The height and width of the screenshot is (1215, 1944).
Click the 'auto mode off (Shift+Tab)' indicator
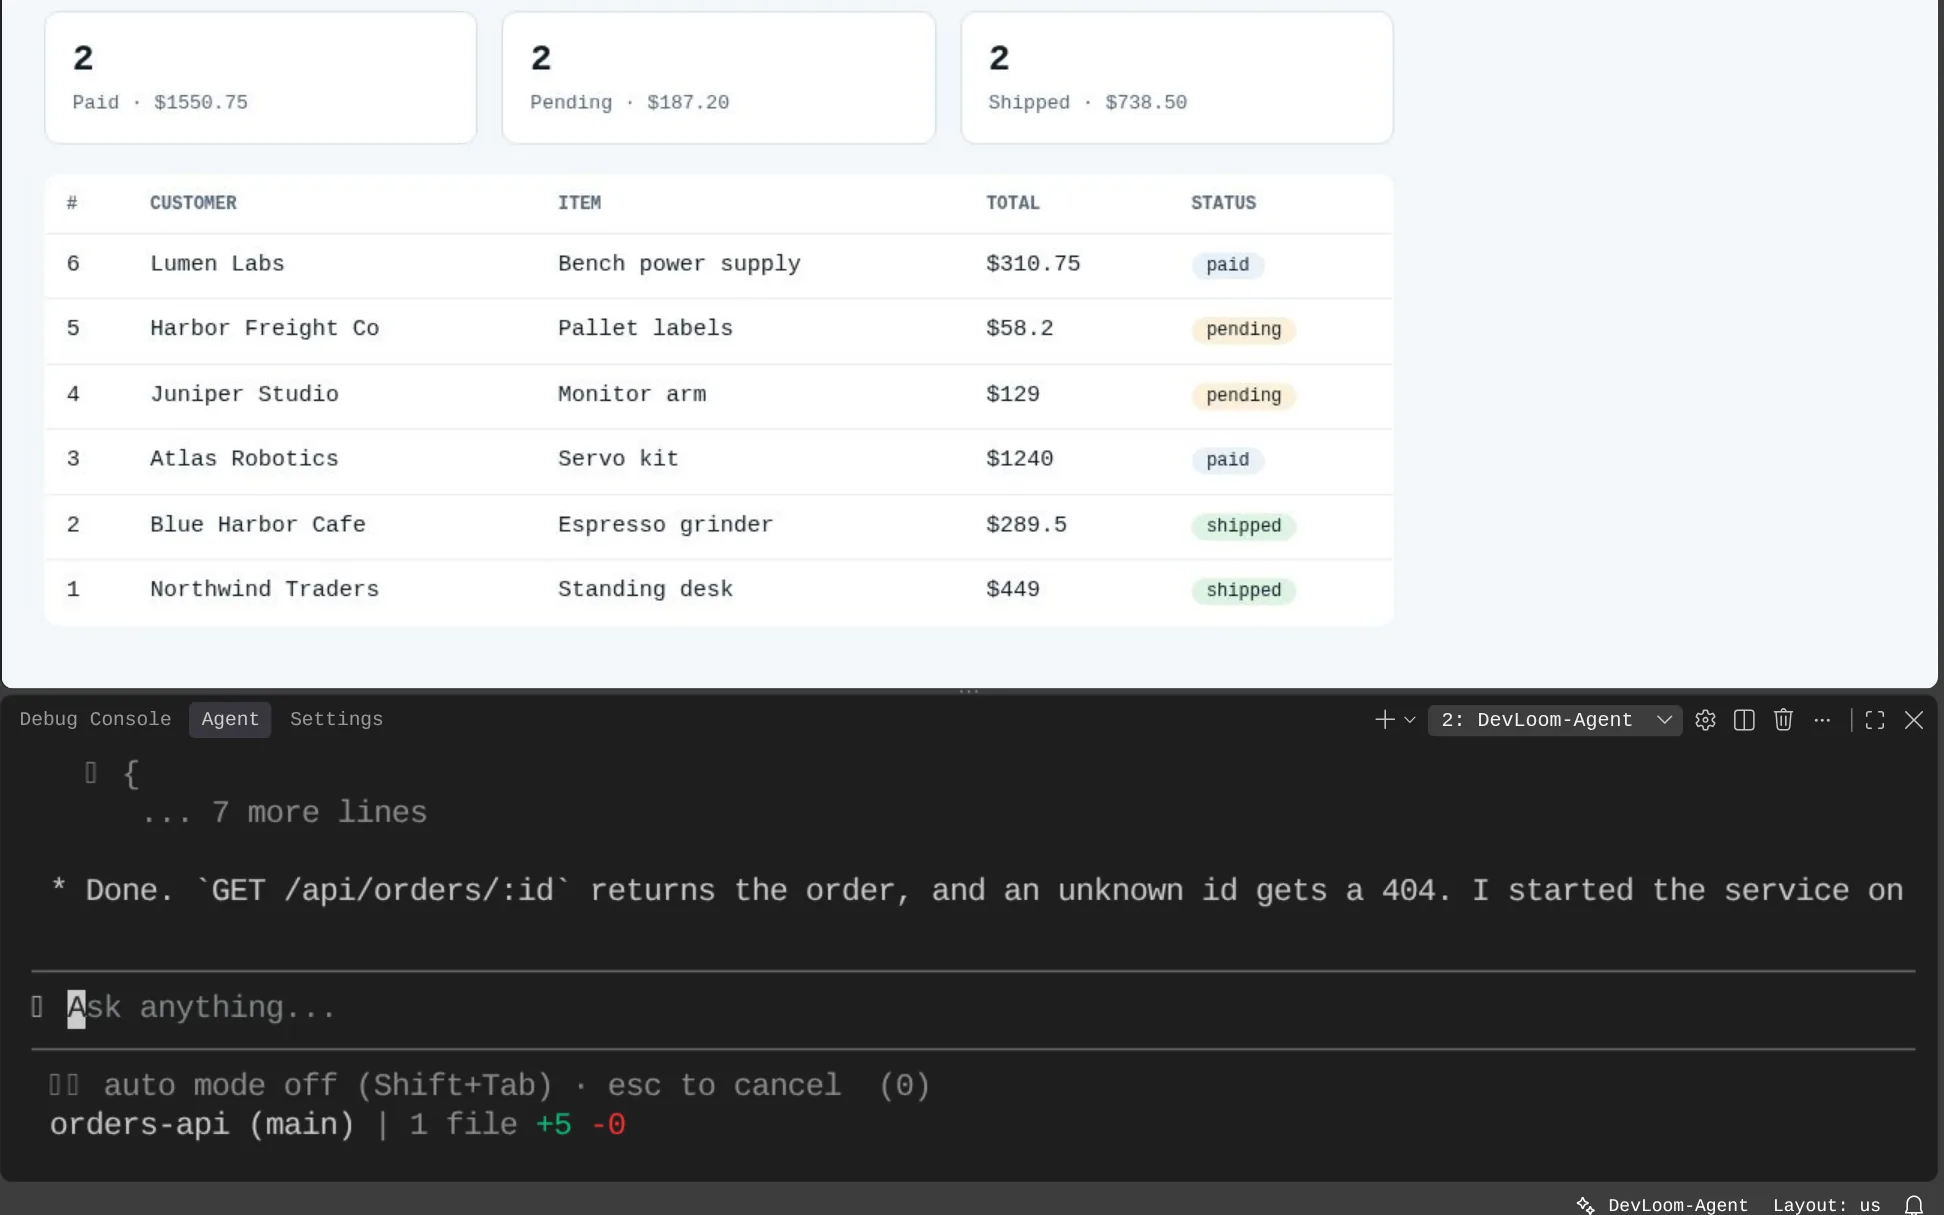tap(328, 1086)
